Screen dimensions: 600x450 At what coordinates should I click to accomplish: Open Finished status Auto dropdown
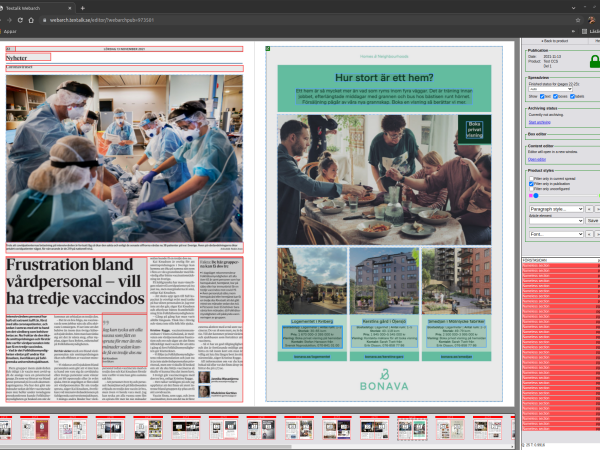[x=550, y=89]
